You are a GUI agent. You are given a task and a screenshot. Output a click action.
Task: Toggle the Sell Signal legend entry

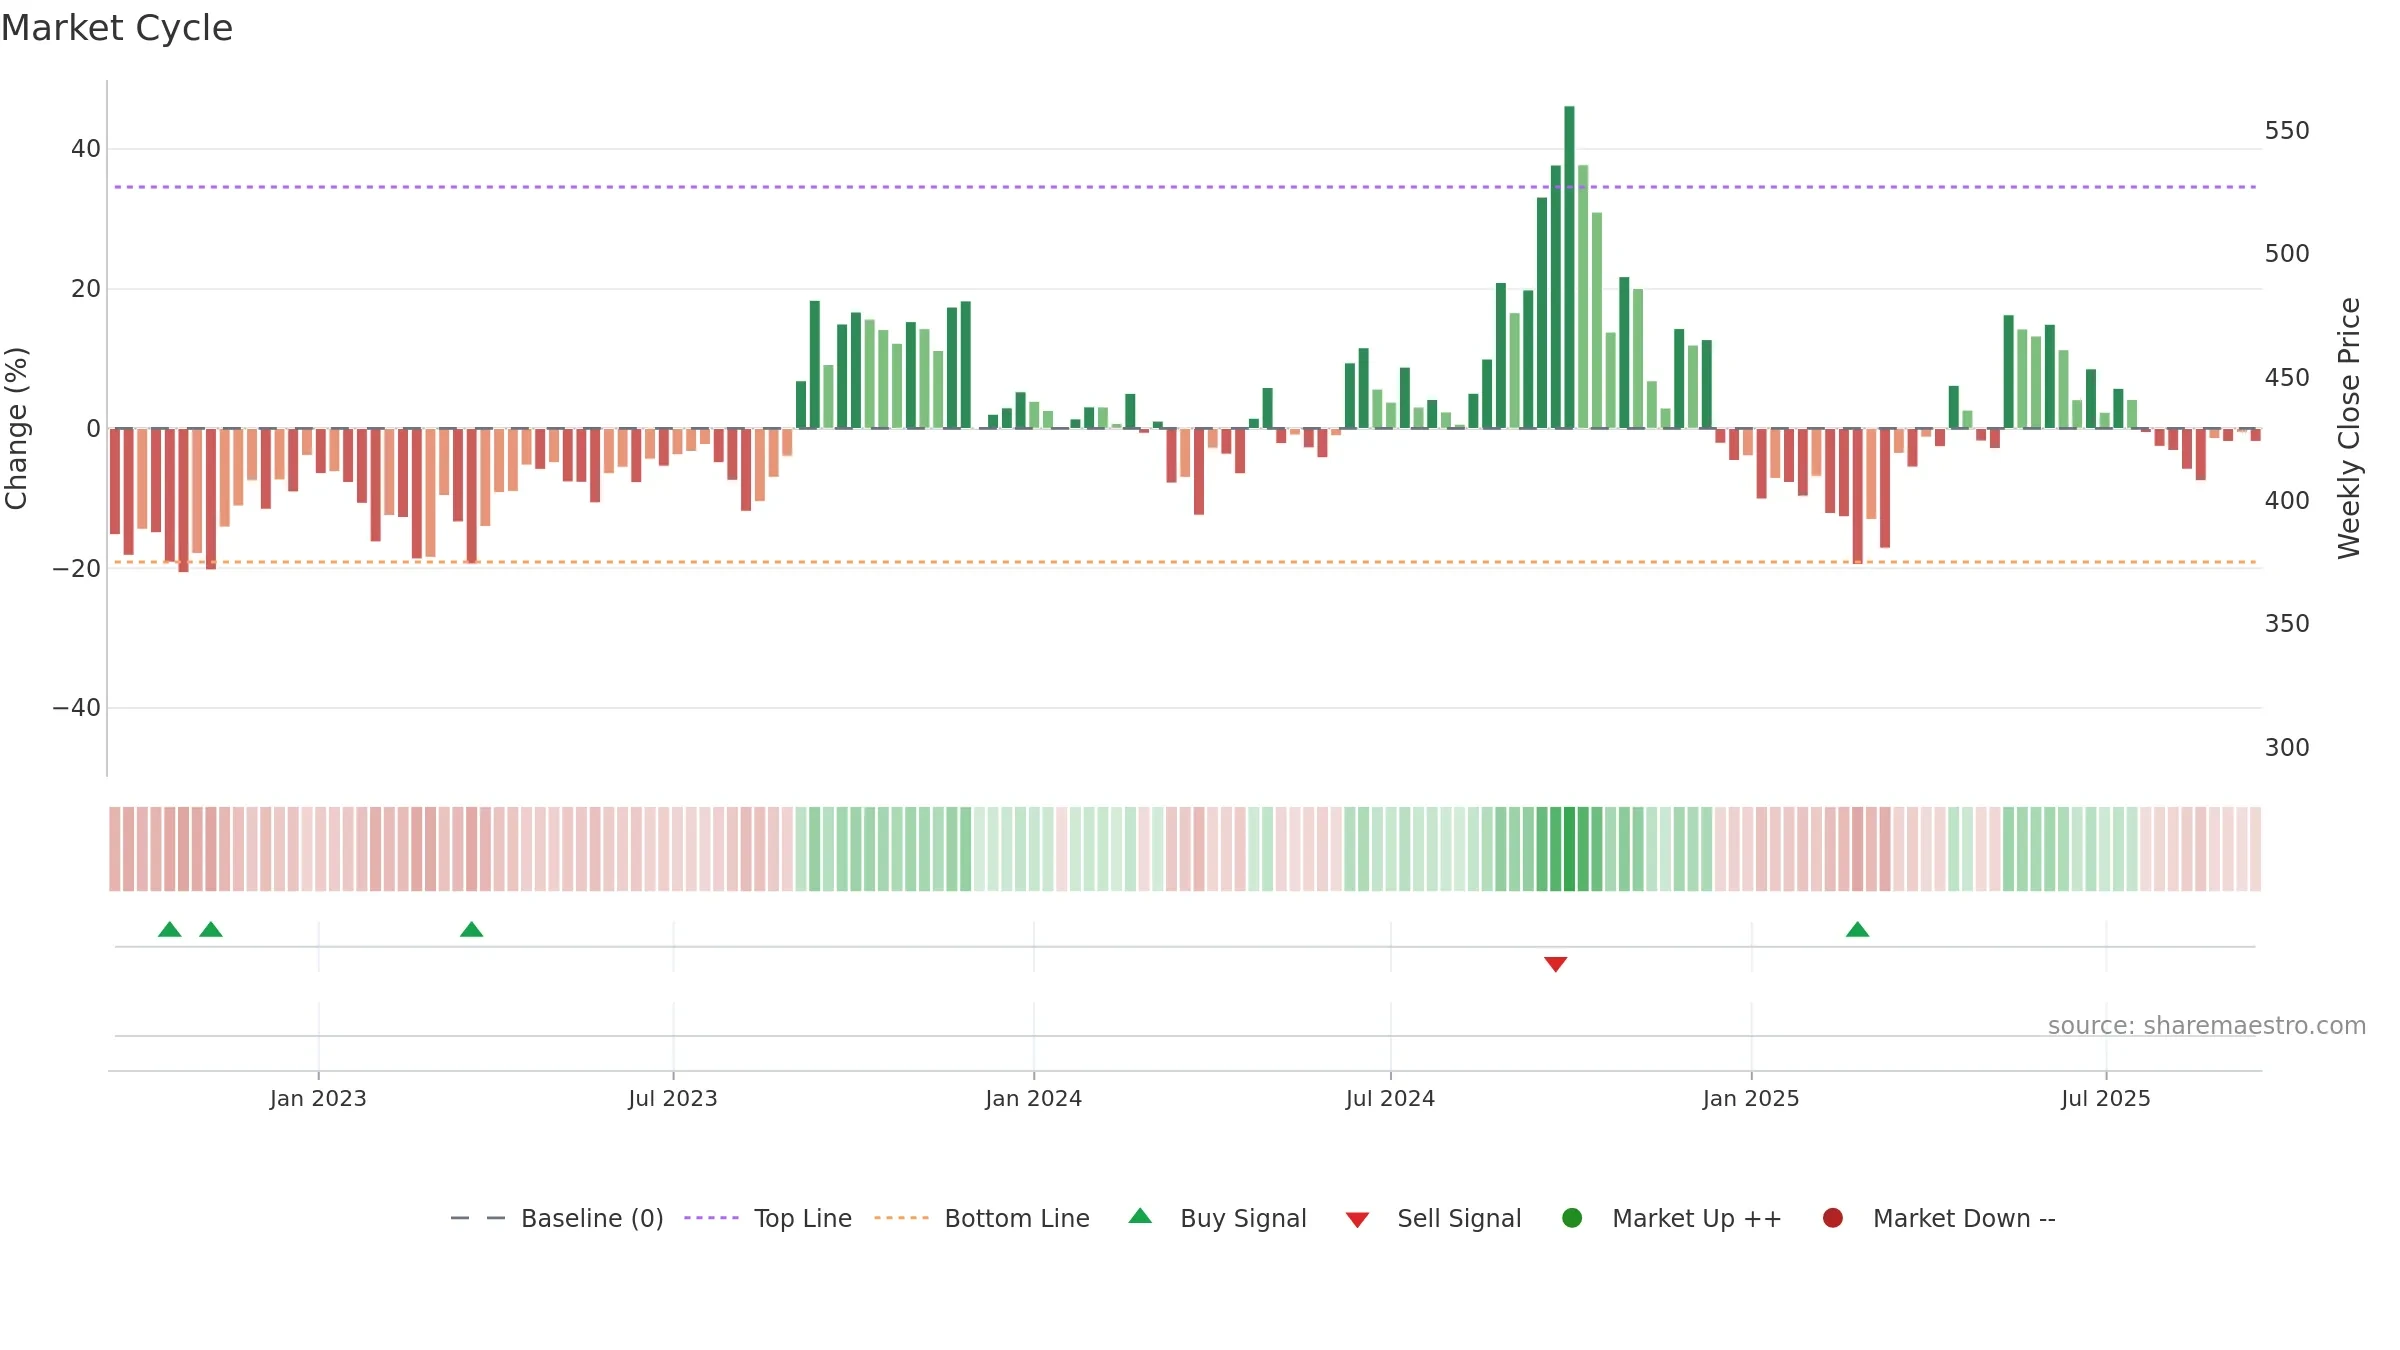click(x=1433, y=1218)
